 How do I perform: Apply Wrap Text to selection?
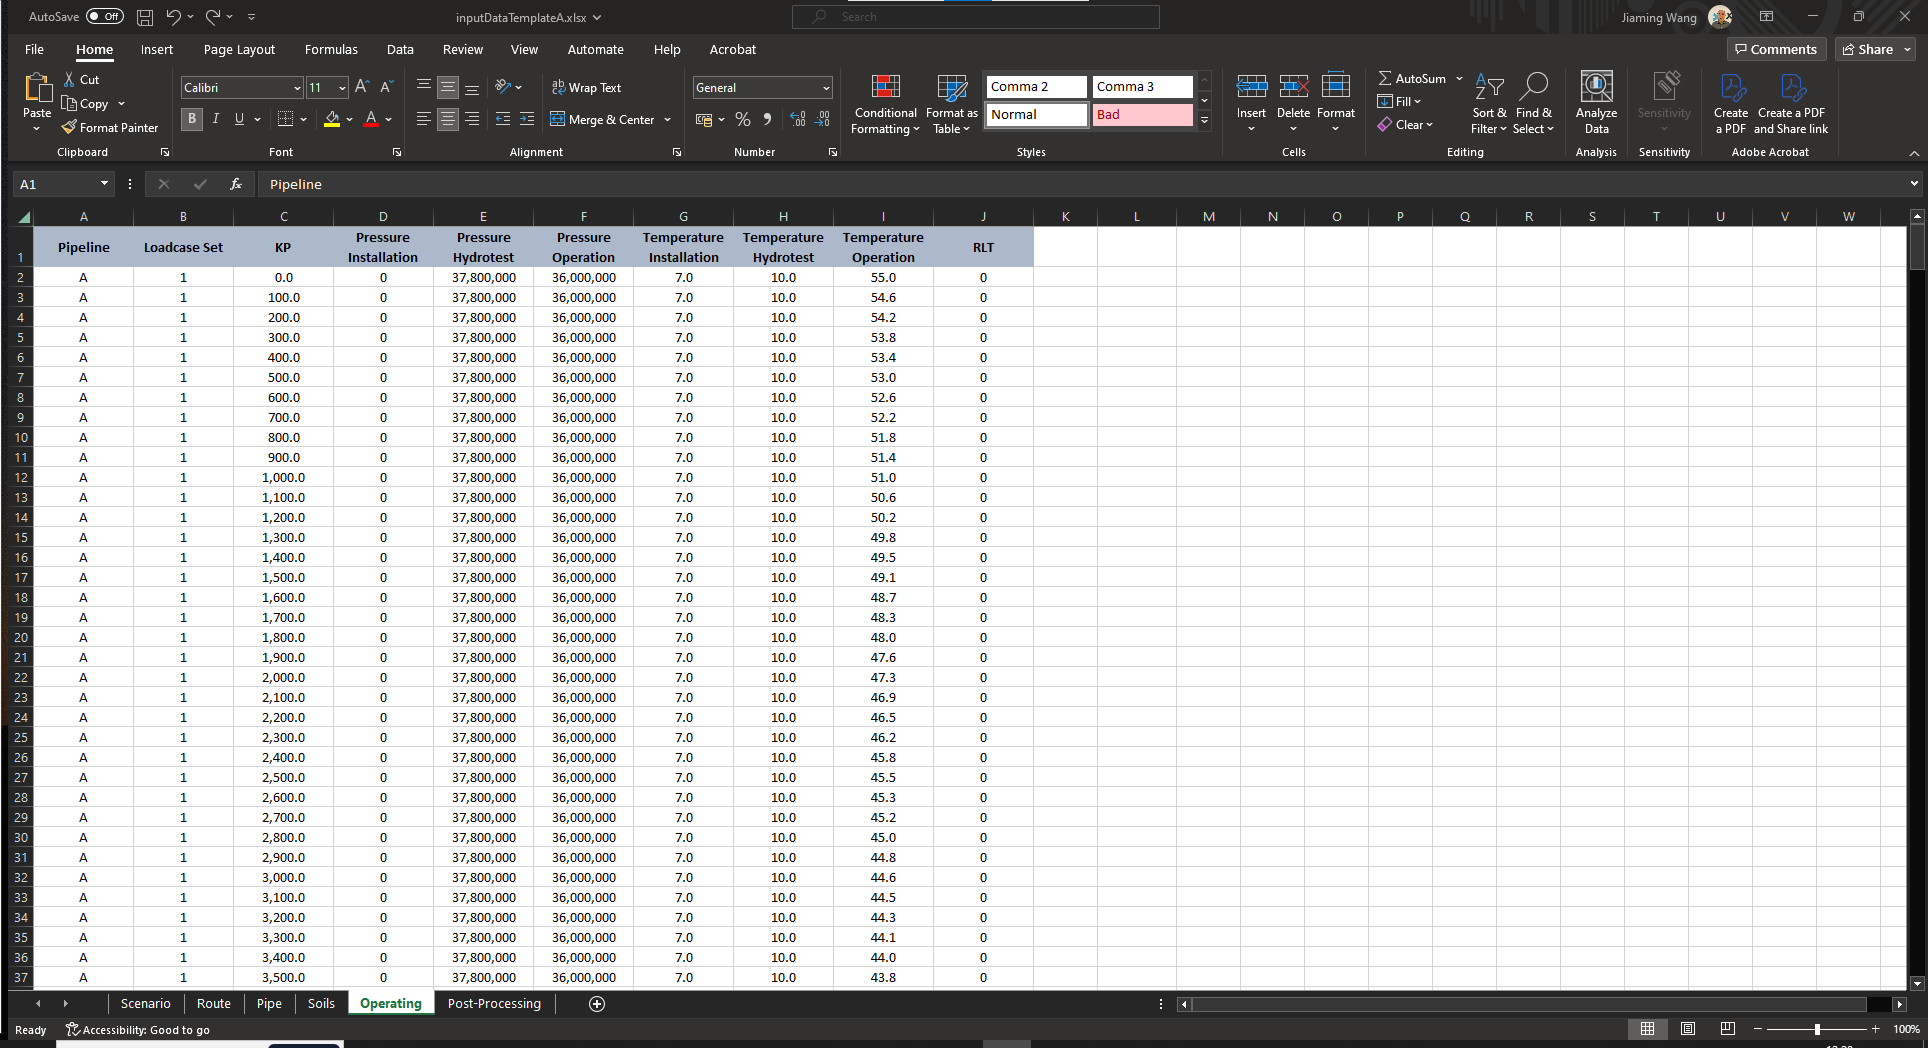588,88
